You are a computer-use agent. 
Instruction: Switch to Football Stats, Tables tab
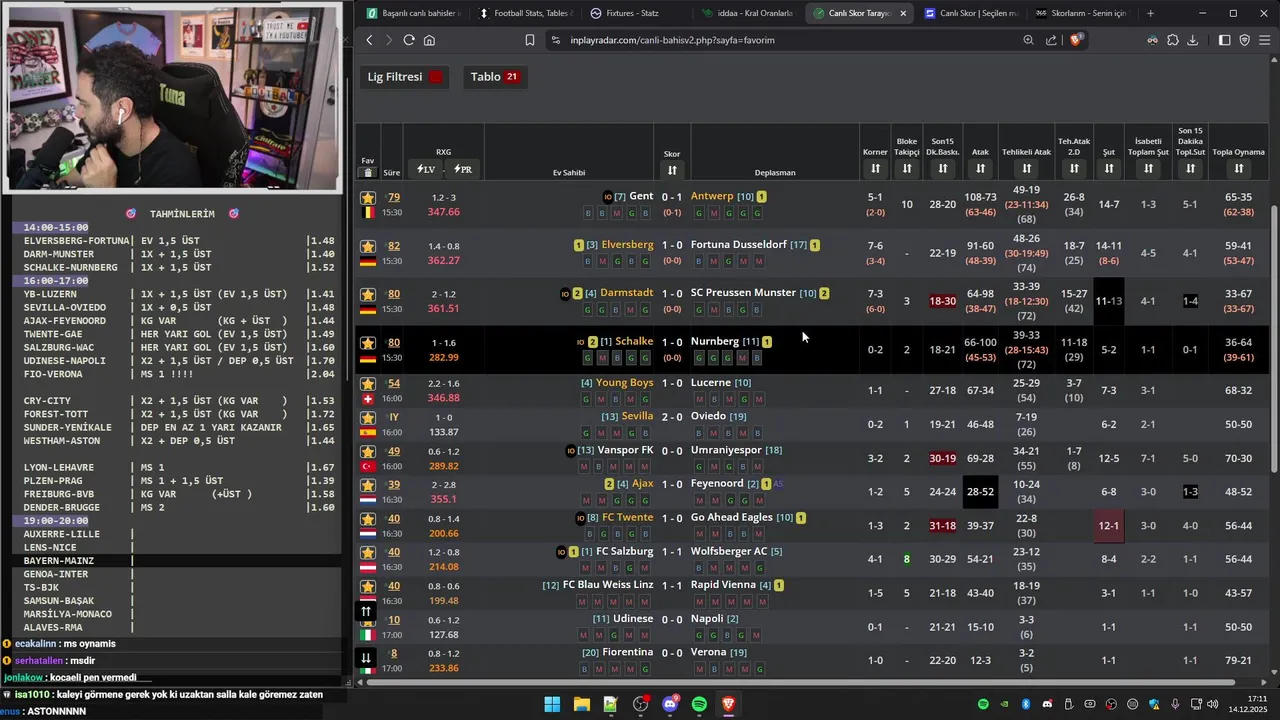coord(524,13)
